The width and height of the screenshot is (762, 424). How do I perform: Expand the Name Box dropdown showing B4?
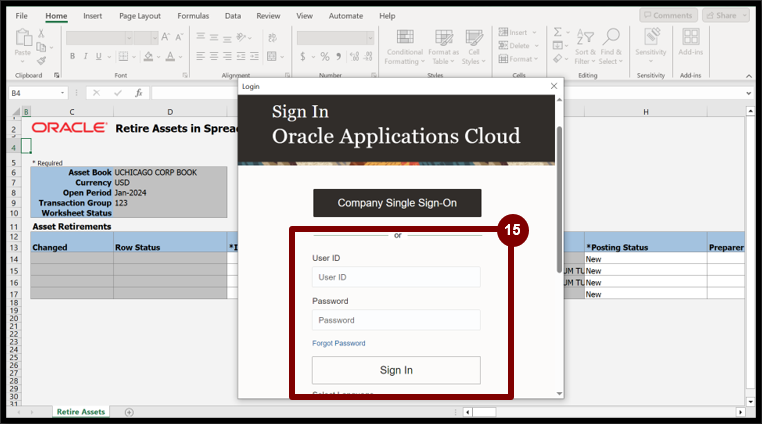pyautogui.click(x=62, y=93)
